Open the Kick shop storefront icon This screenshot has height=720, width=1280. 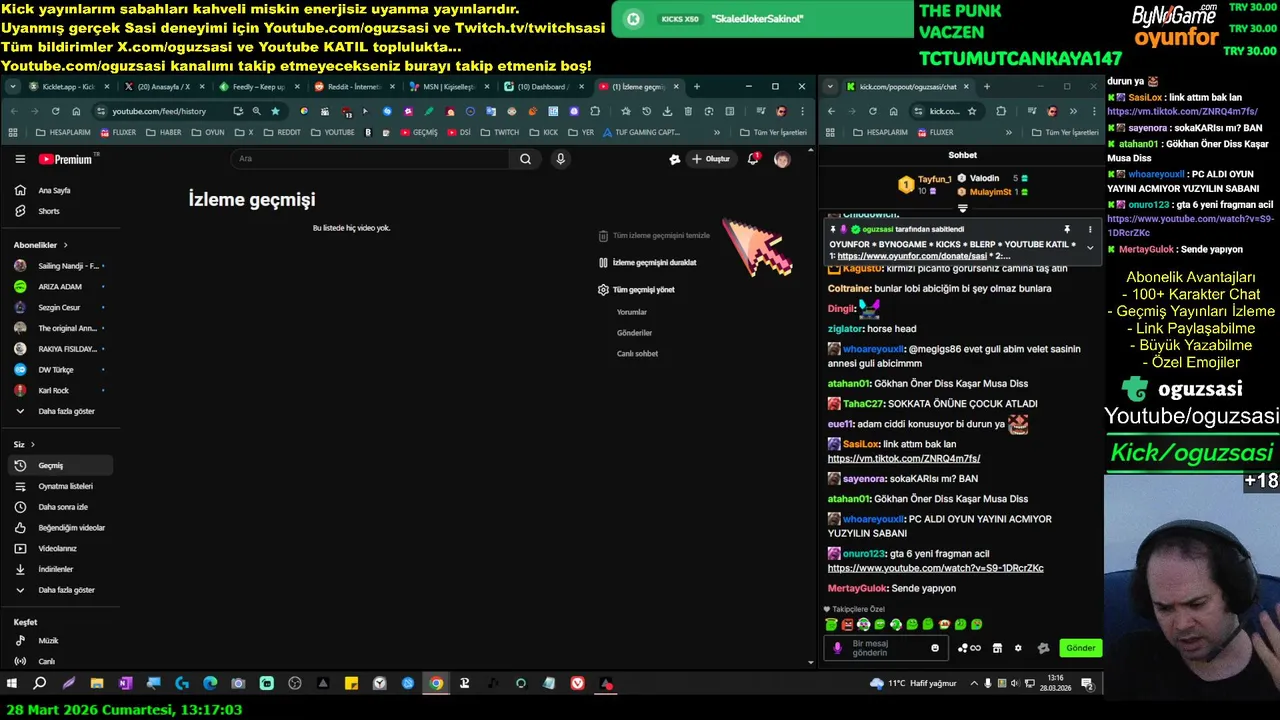pos(997,648)
